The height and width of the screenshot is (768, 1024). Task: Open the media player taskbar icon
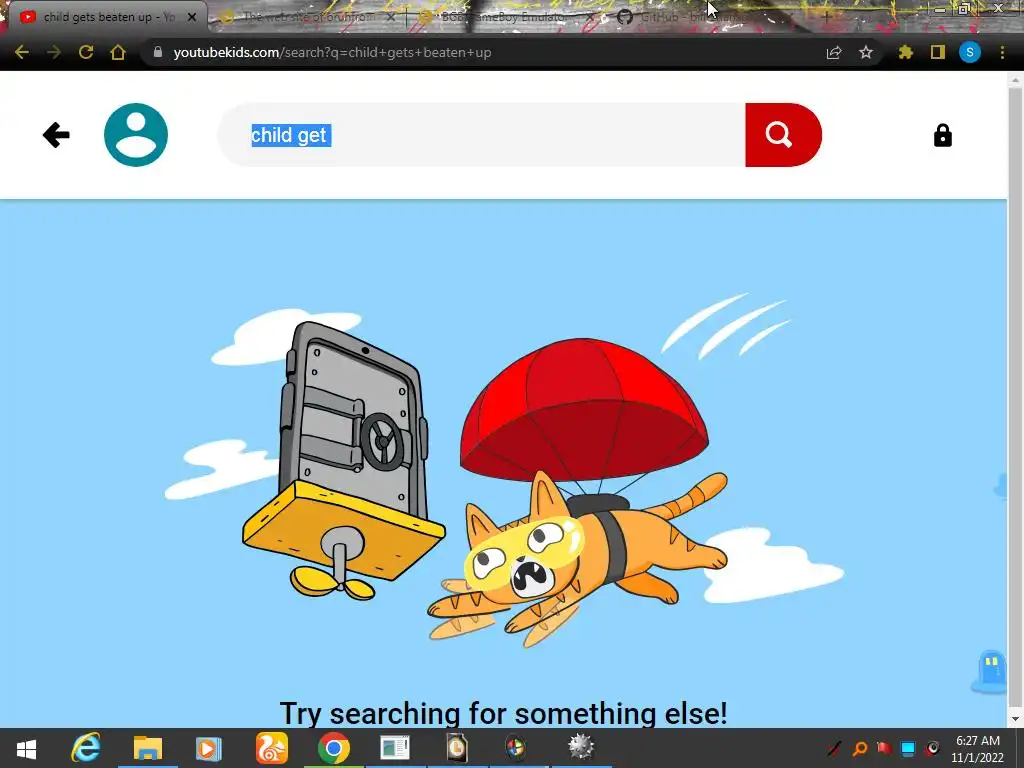pos(209,748)
